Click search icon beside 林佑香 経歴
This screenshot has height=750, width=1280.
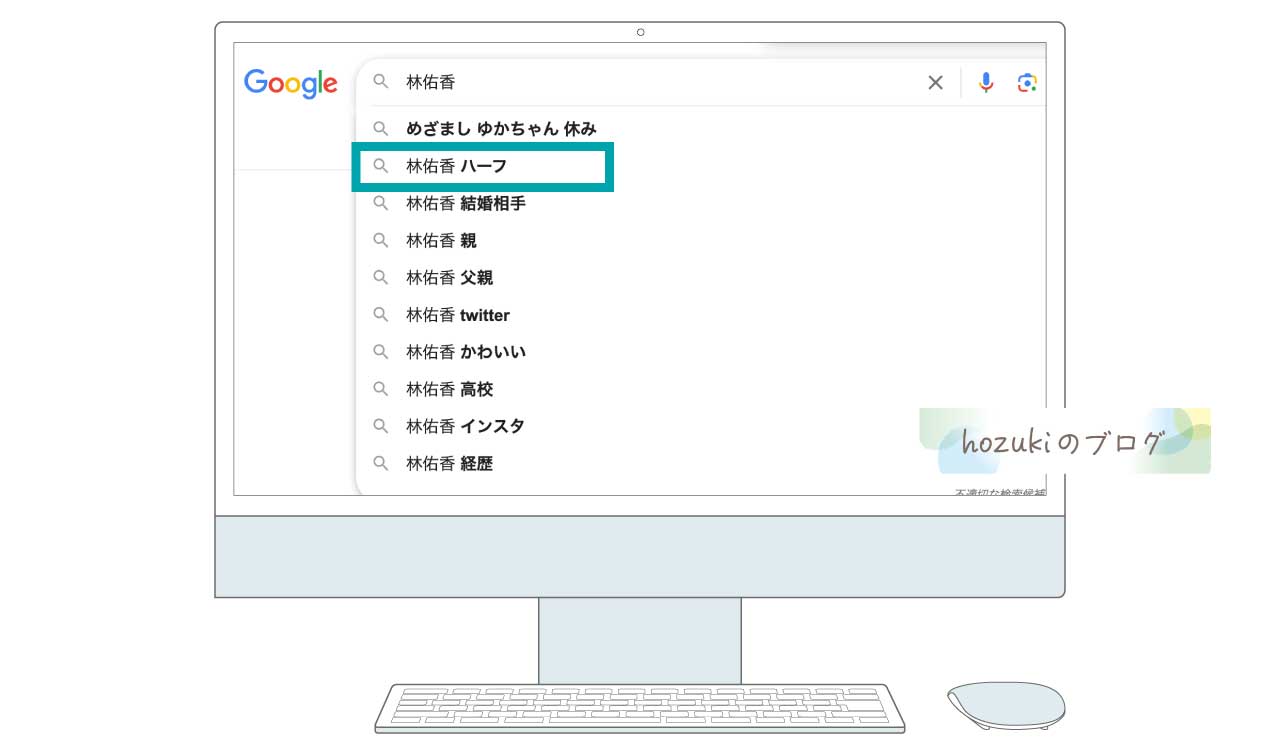coord(380,463)
